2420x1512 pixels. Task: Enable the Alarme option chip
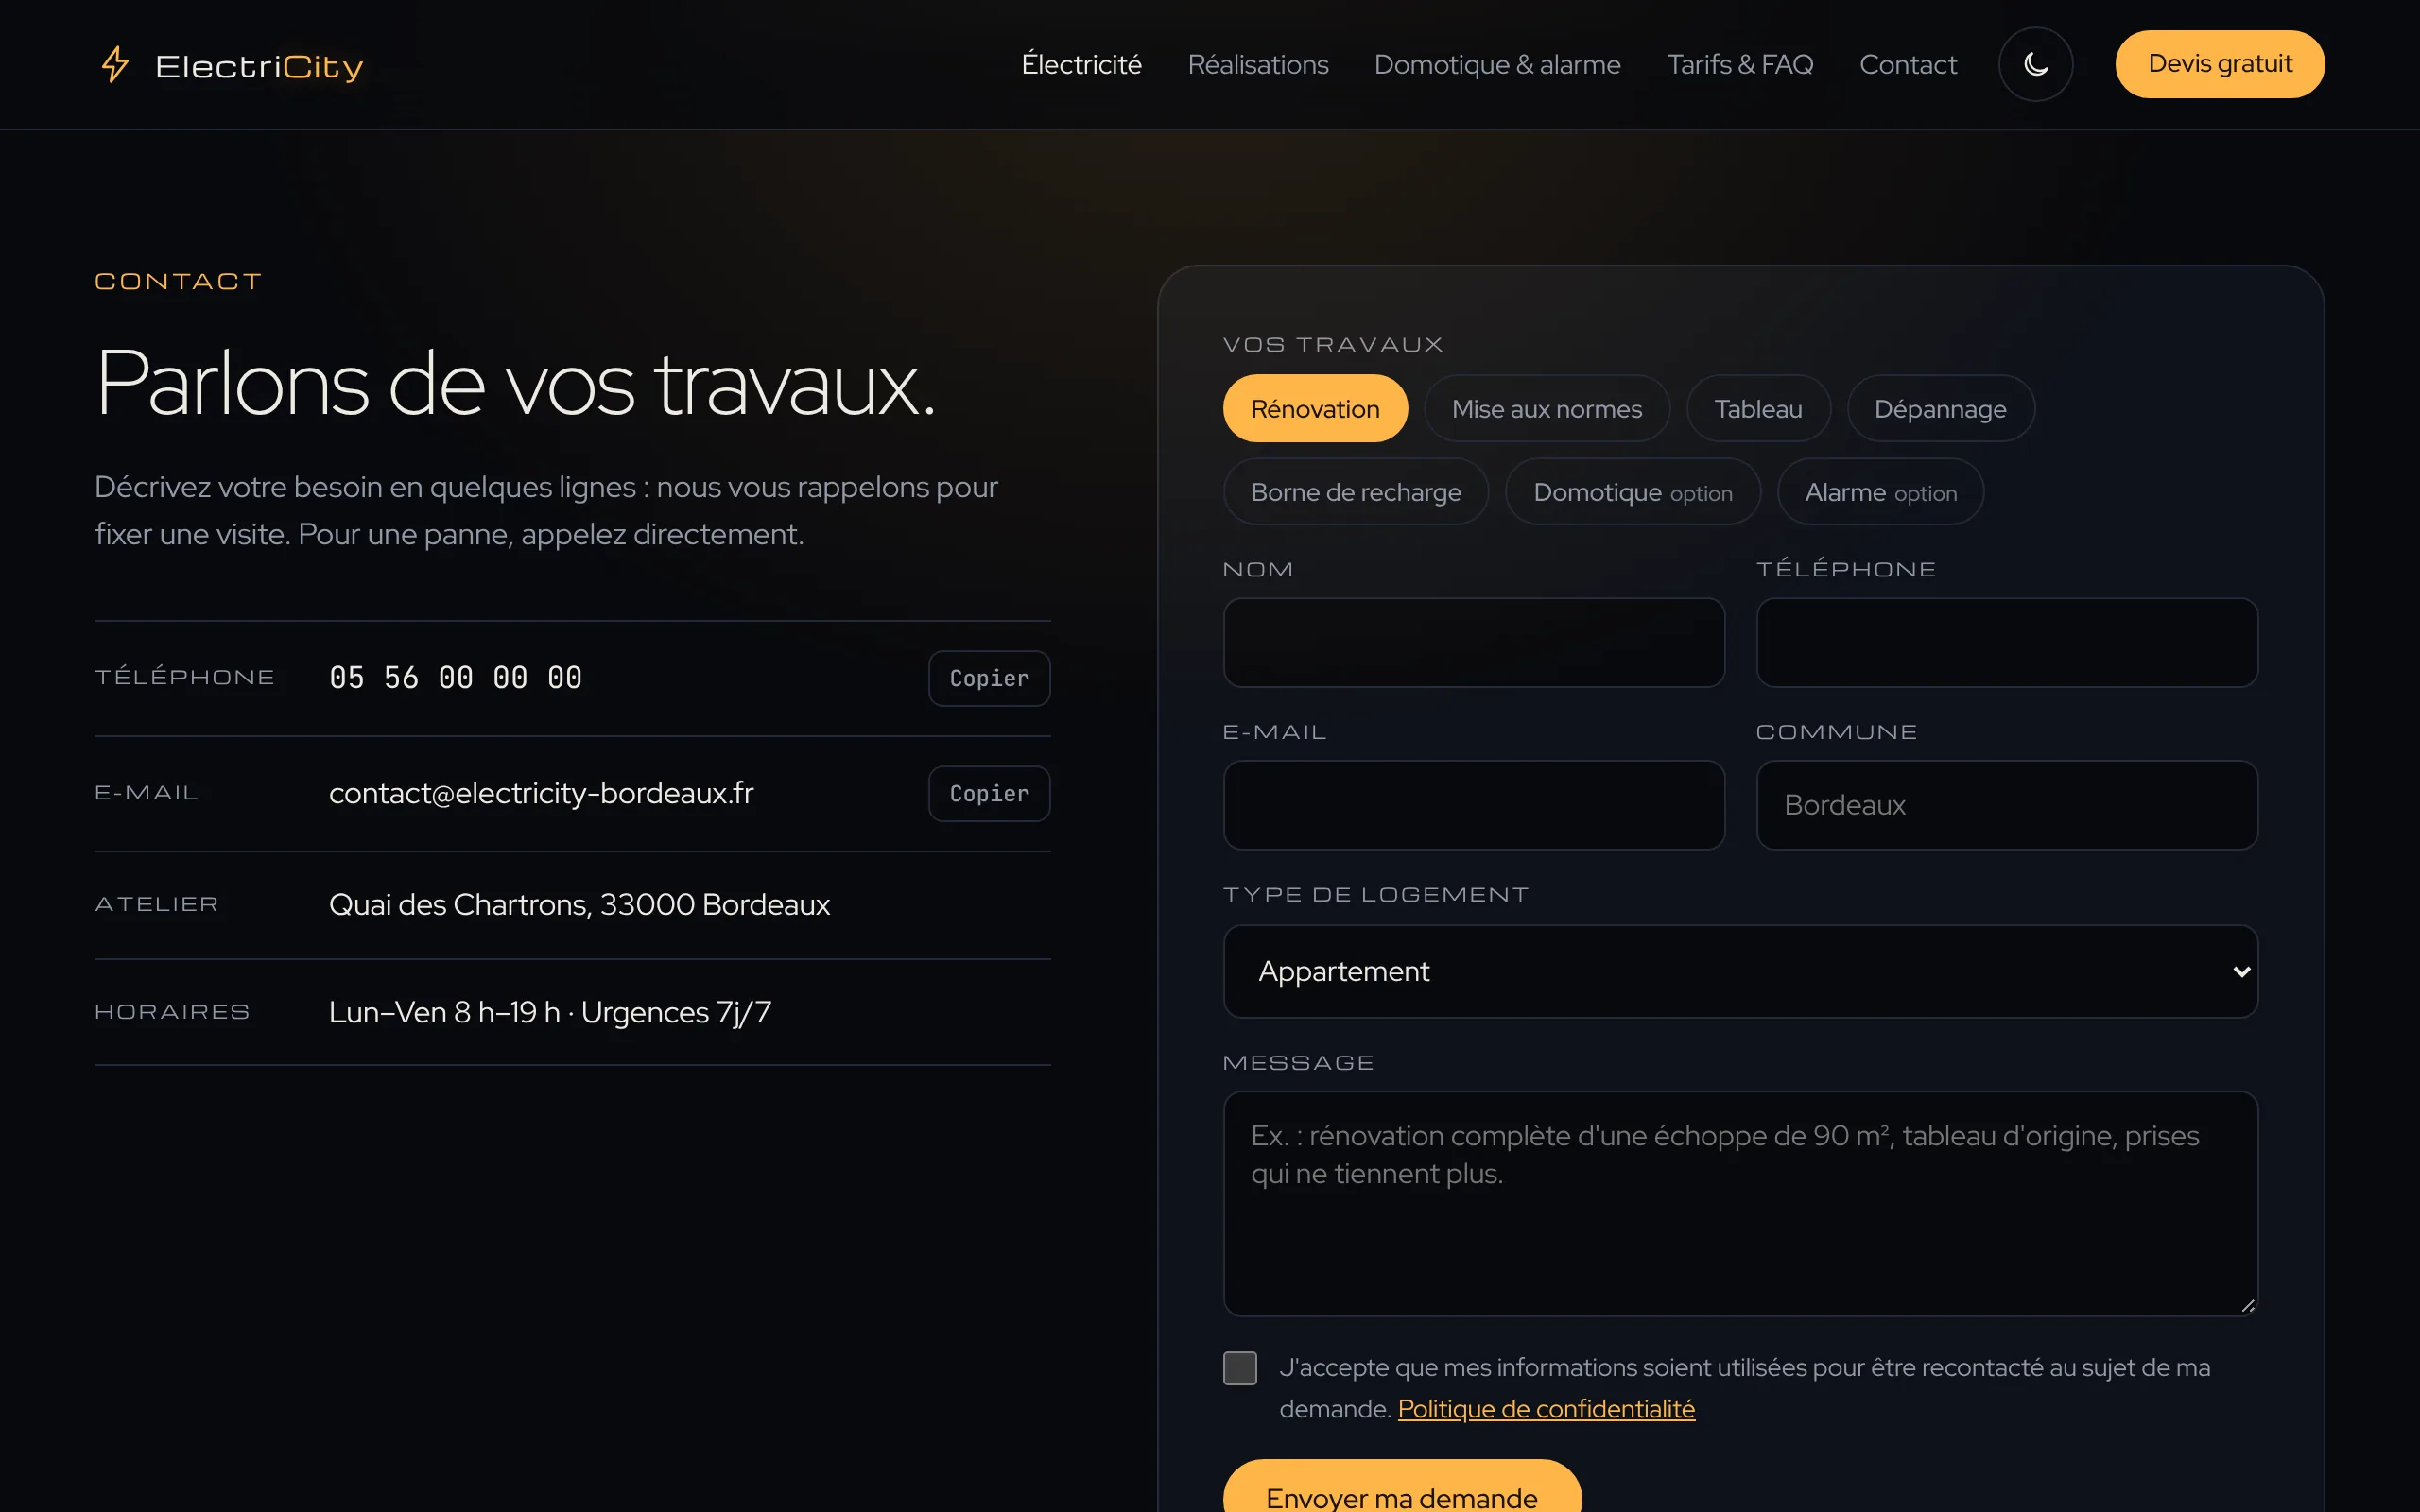click(x=1880, y=492)
